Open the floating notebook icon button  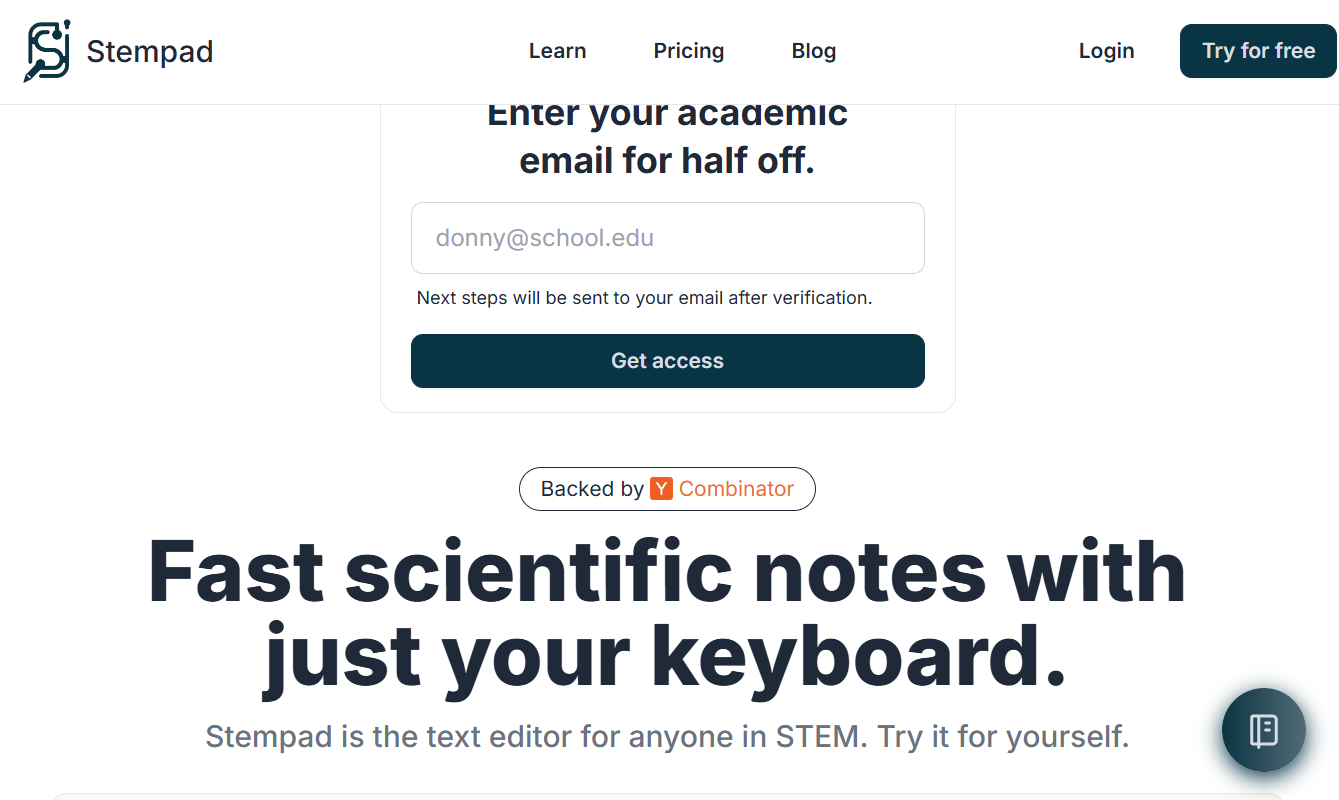(x=1263, y=731)
